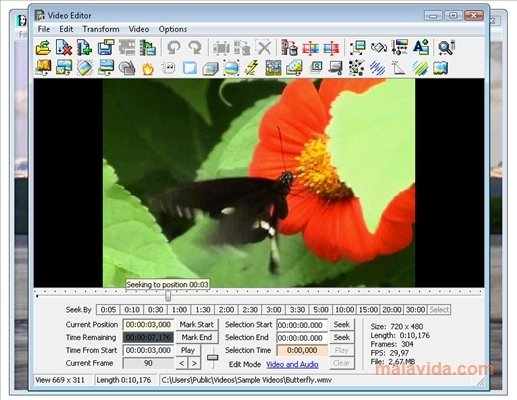The image size is (517, 400).
Task: Click the Butterfly.wmv file path in status bar
Action: click(x=247, y=380)
